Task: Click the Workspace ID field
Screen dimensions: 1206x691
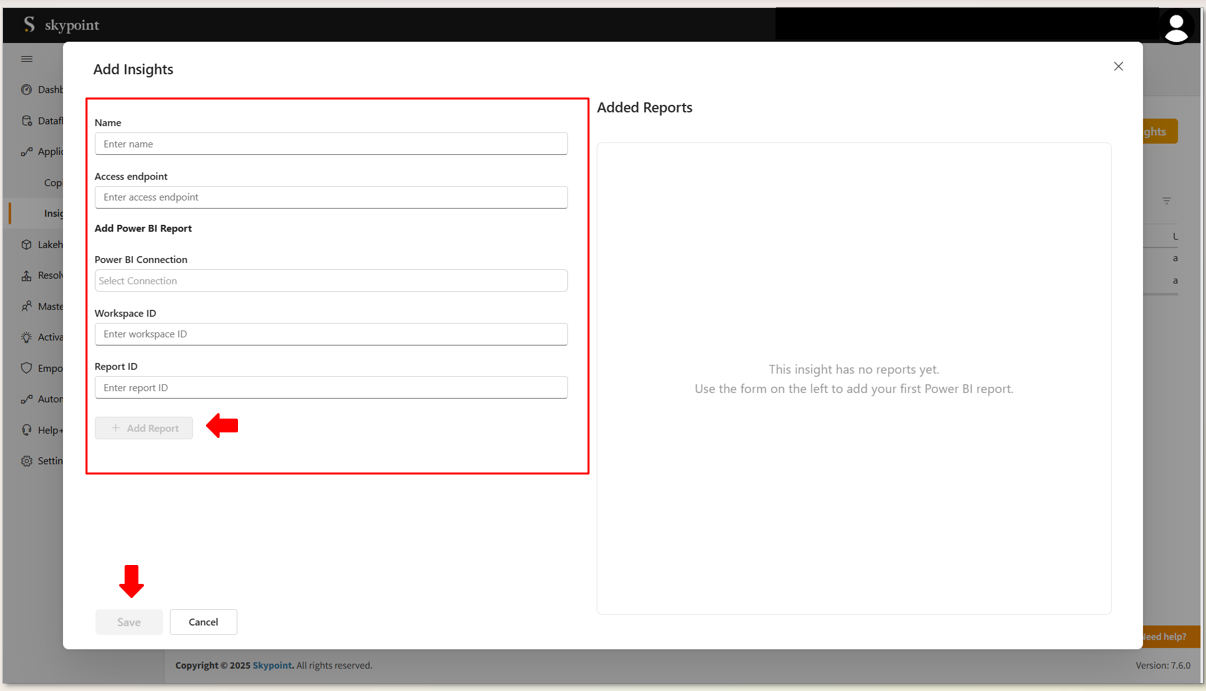Action: (x=331, y=334)
